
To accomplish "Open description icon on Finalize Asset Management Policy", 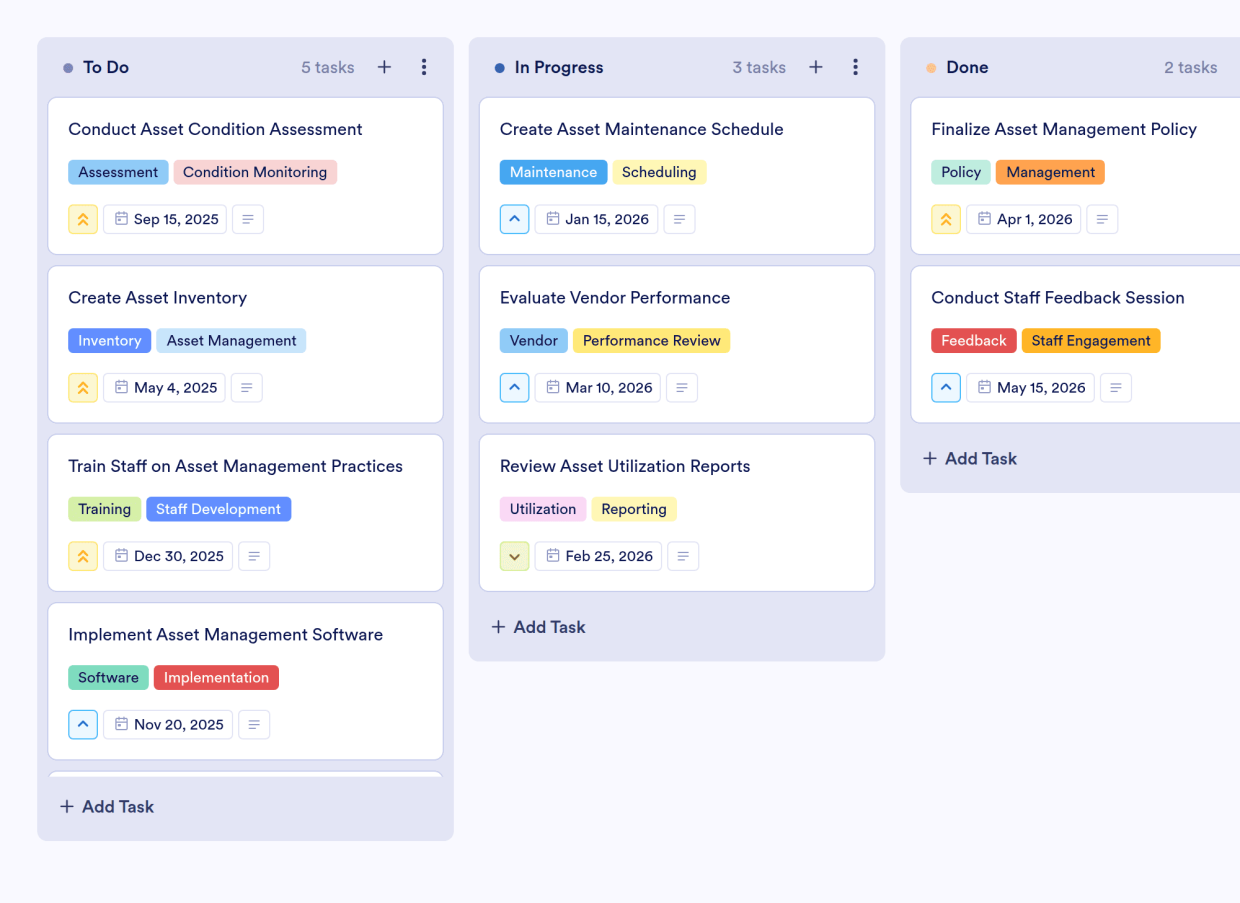I will coord(1103,219).
